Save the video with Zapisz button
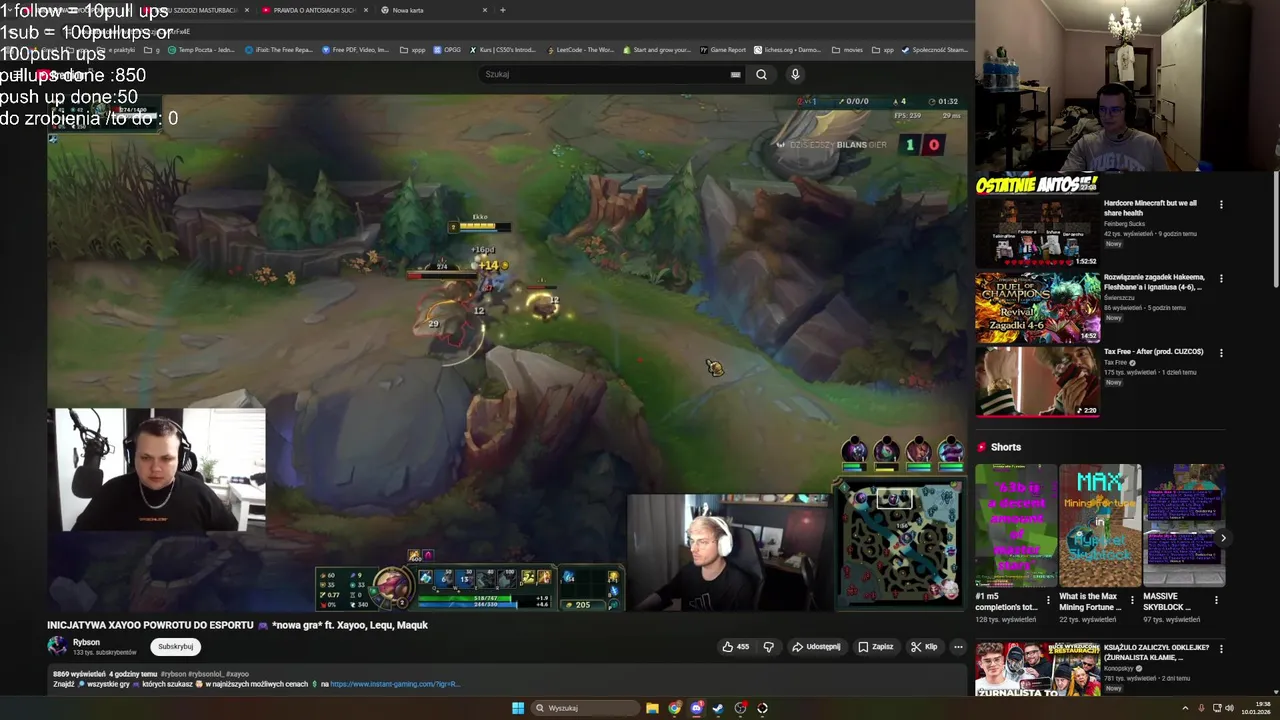This screenshot has width=1280, height=720. [876, 647]
